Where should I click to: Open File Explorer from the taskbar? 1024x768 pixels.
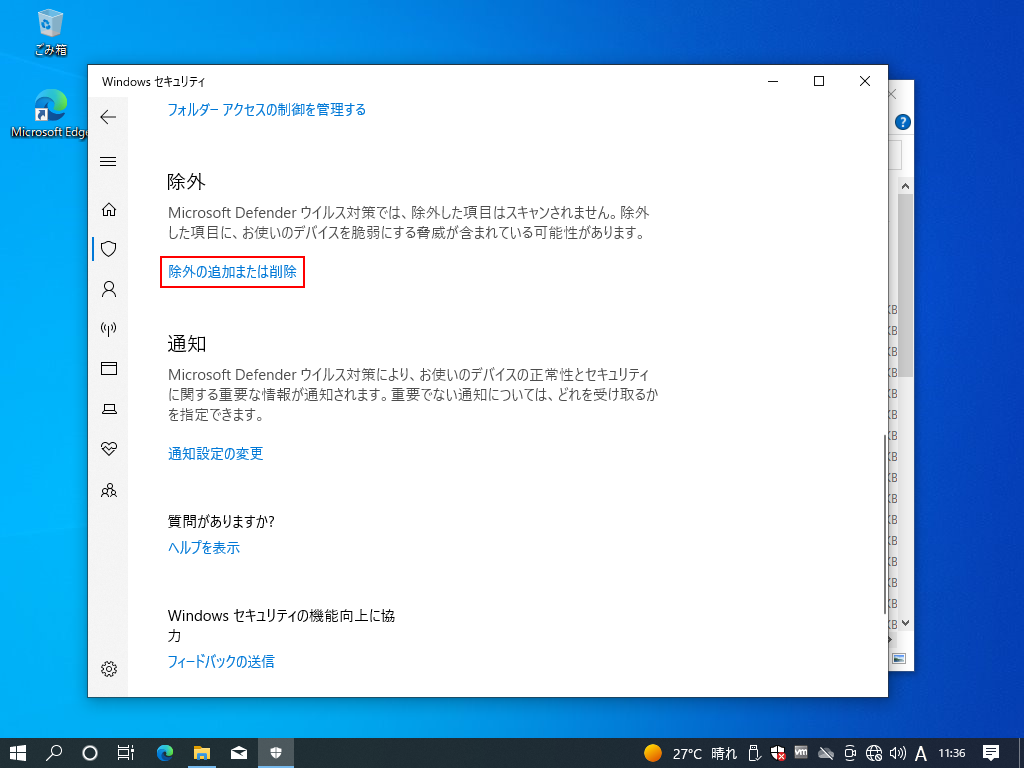click(202, 753)
